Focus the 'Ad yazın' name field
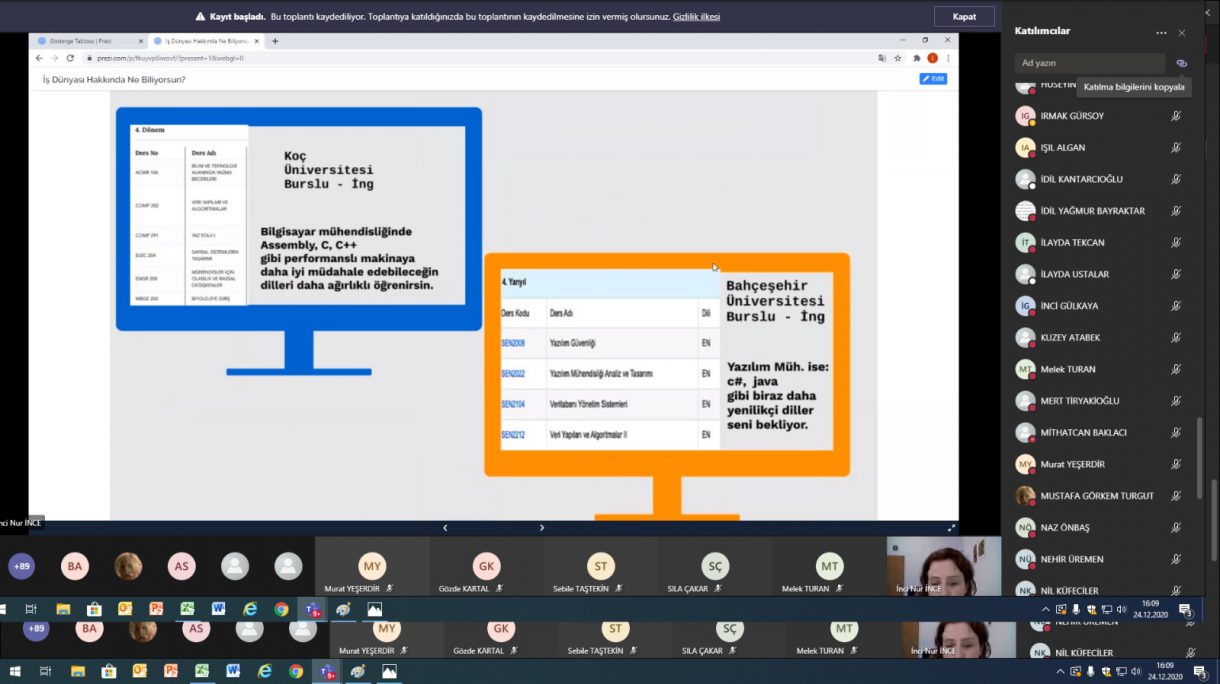This screenshot has width=1220, height=684. click(x=1089, y=63)
